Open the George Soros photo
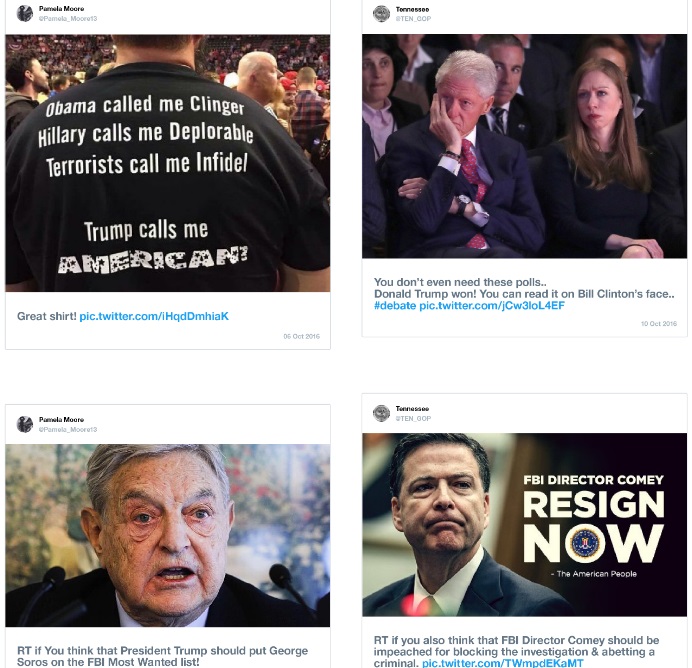The image size is (692, 668). click(168, 535)
